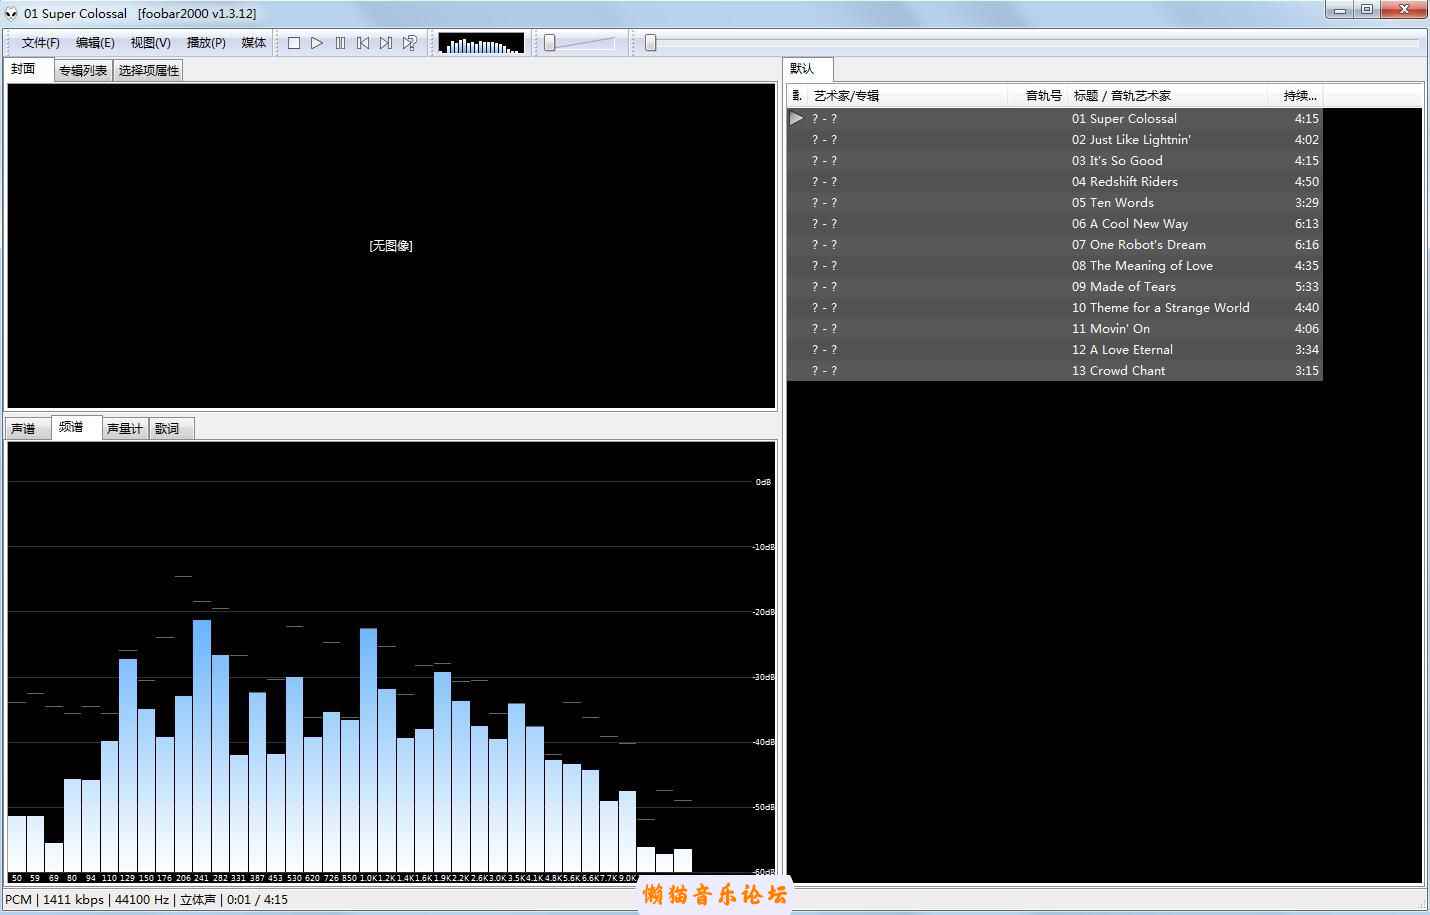
Task: Select track 09 Made of Tears
Action: coord(1055,286)
